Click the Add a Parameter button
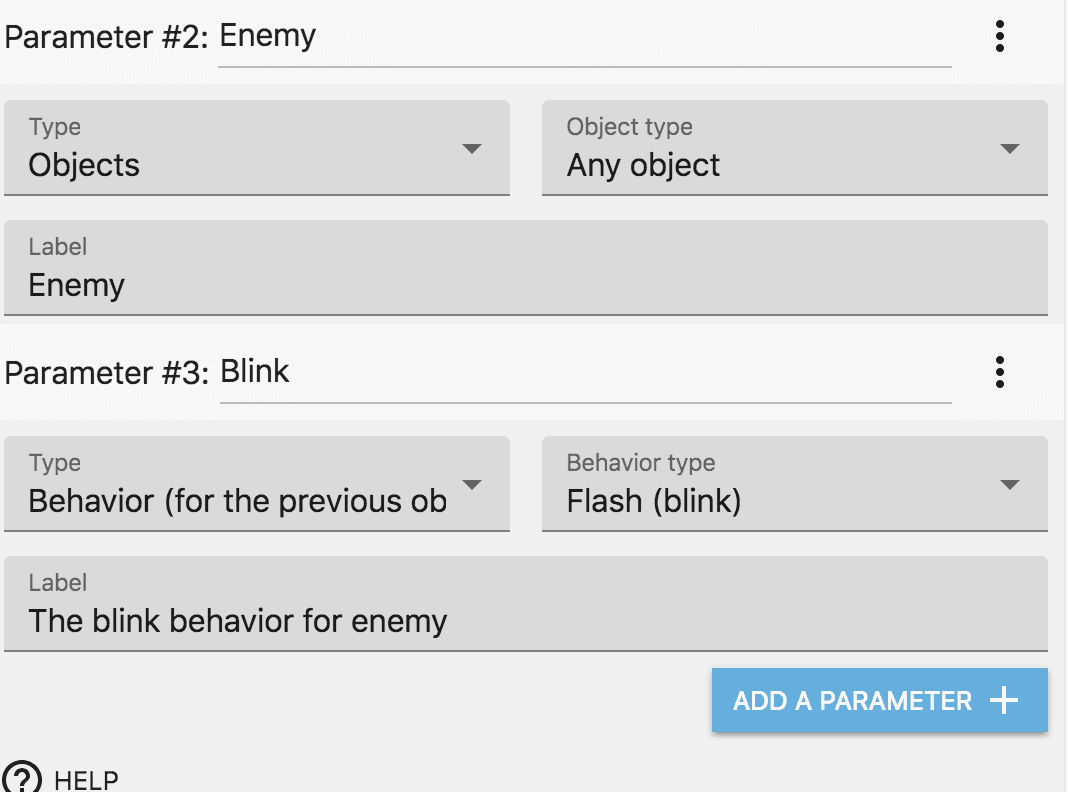The height and width of the screenshot is (792, 1068). coord(879,701)
